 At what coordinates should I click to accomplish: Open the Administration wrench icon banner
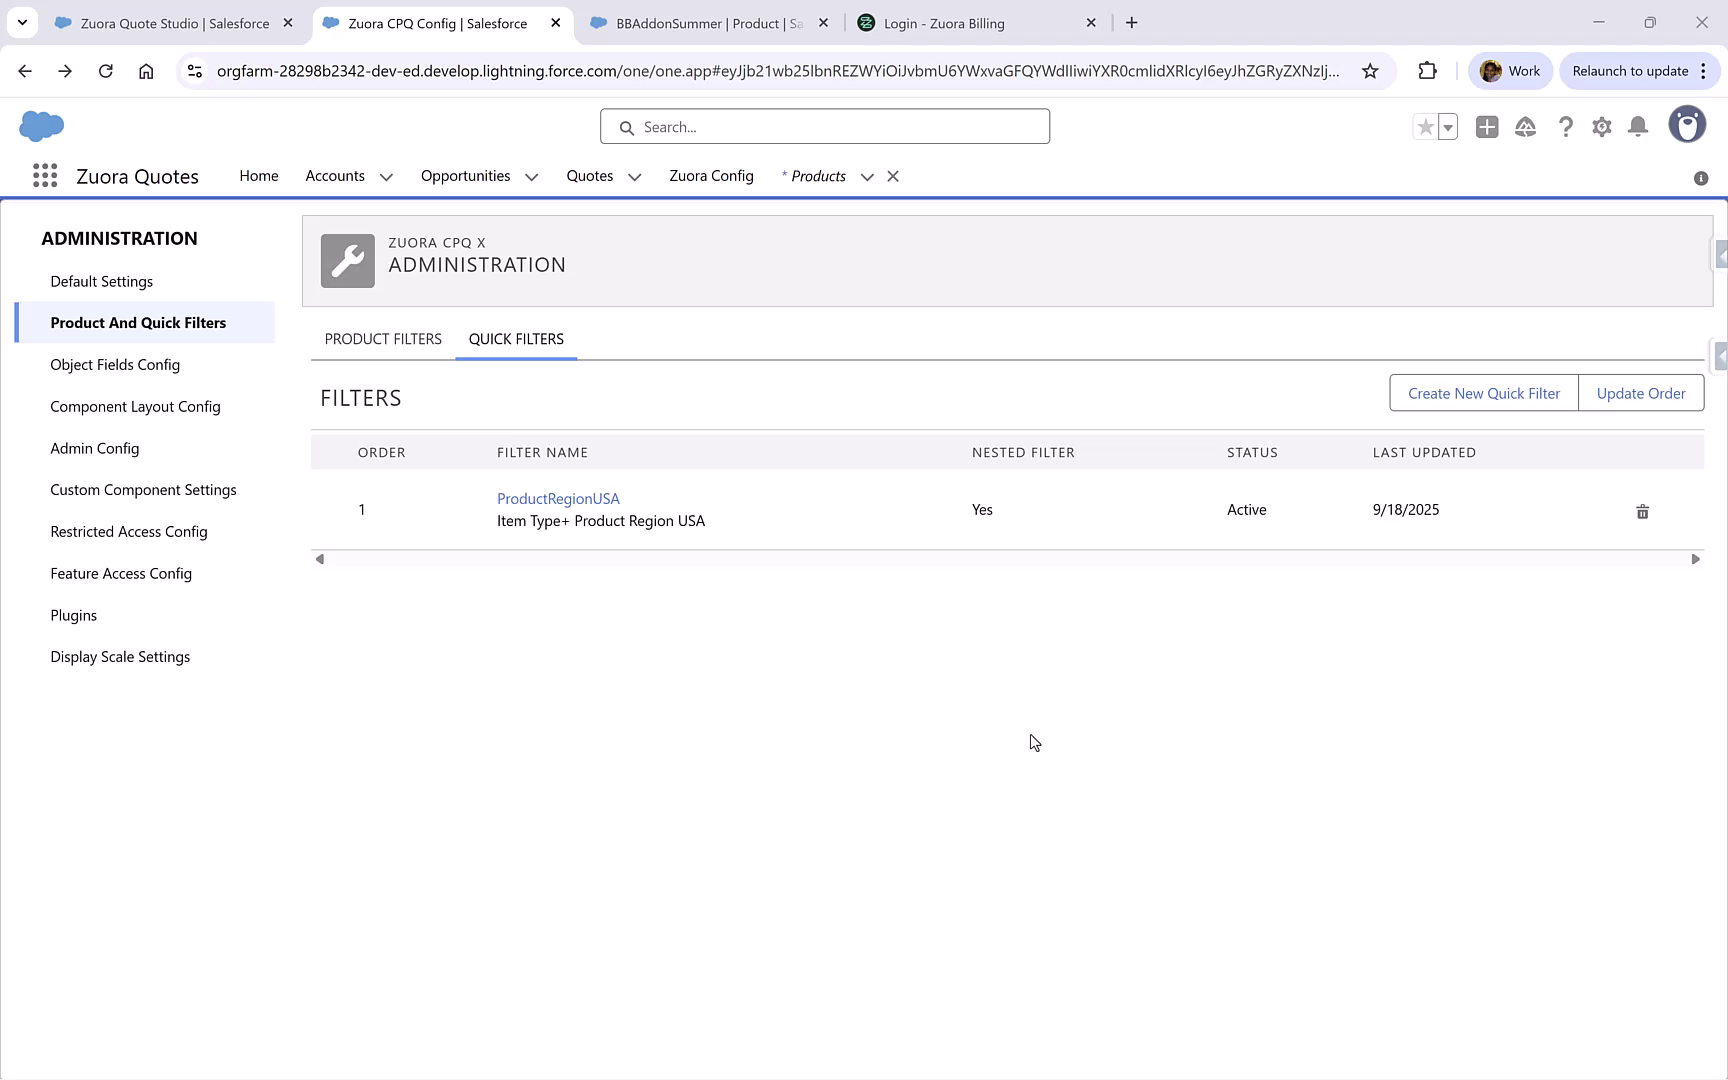(x=347, y=260)
